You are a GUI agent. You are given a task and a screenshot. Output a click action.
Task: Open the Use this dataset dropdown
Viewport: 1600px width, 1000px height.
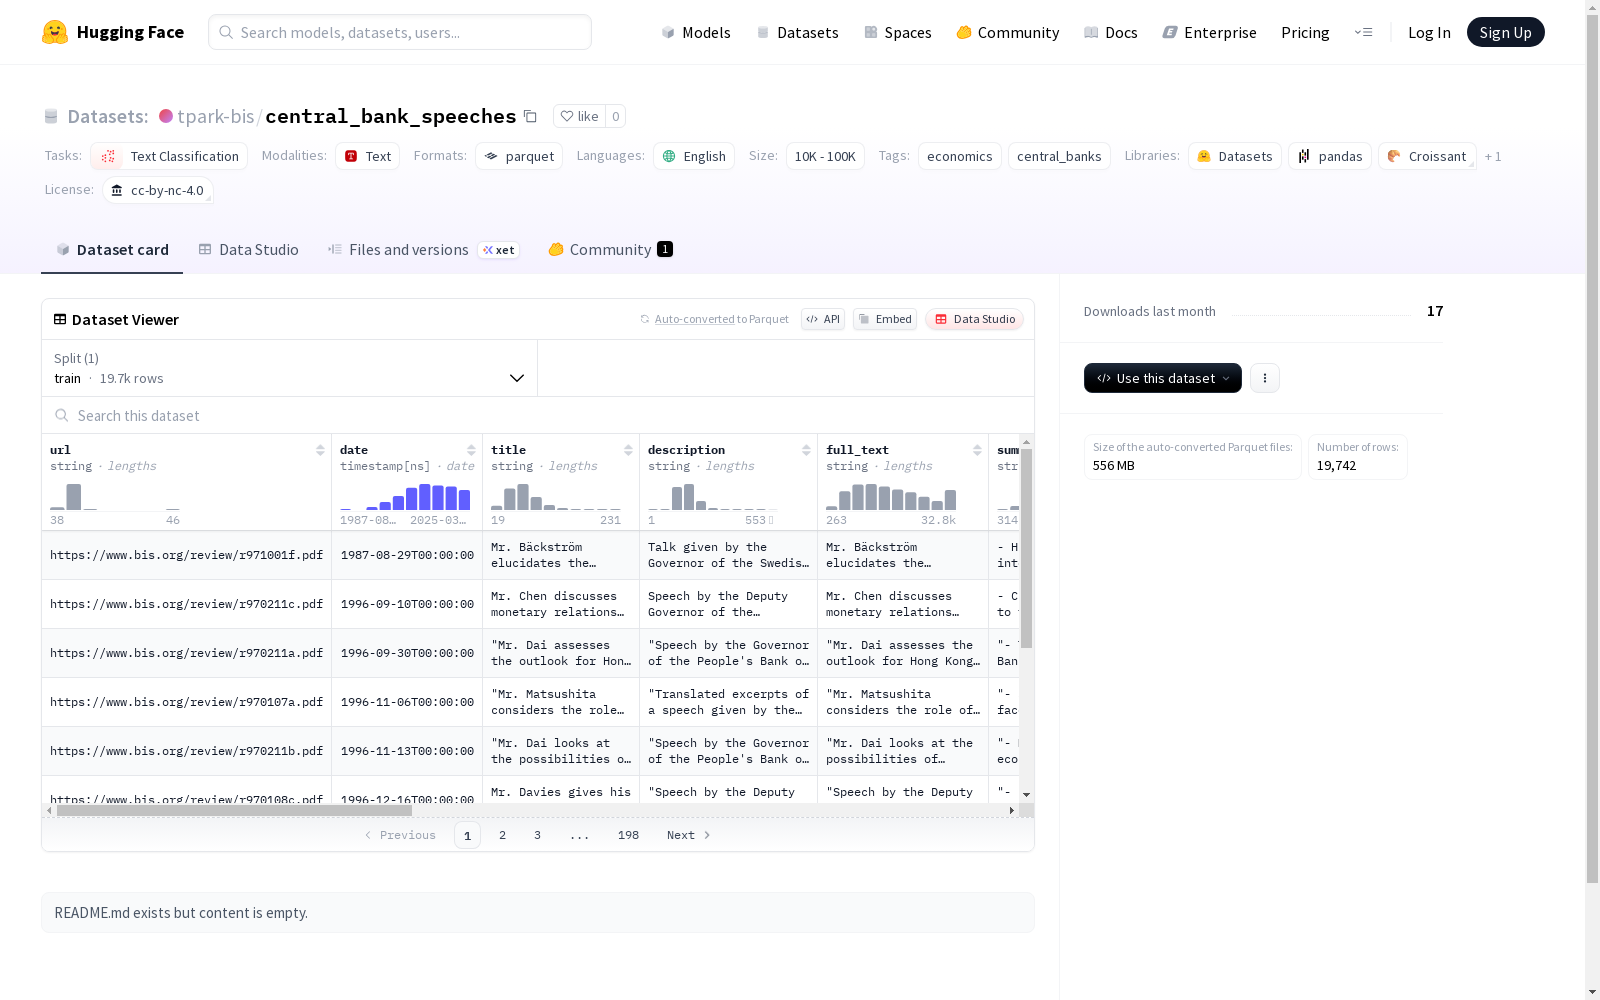point(1163,378)
